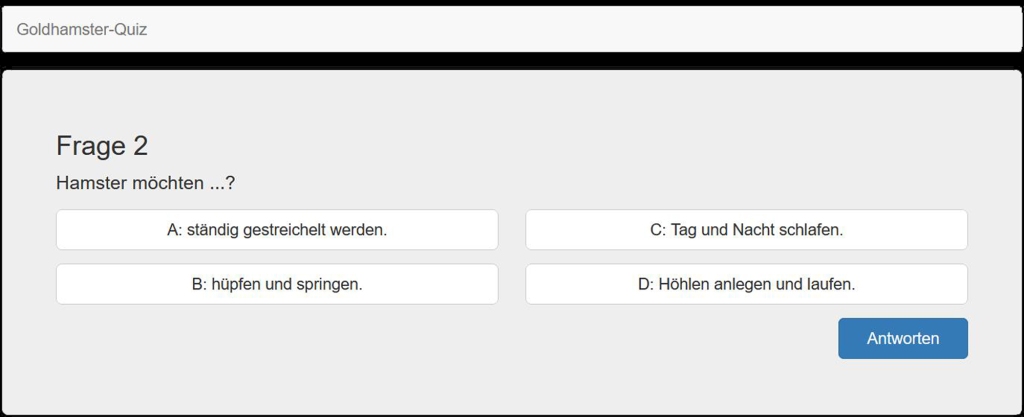Click the Frage 2 heading
Screen dimensions: 1024x417
102,146
